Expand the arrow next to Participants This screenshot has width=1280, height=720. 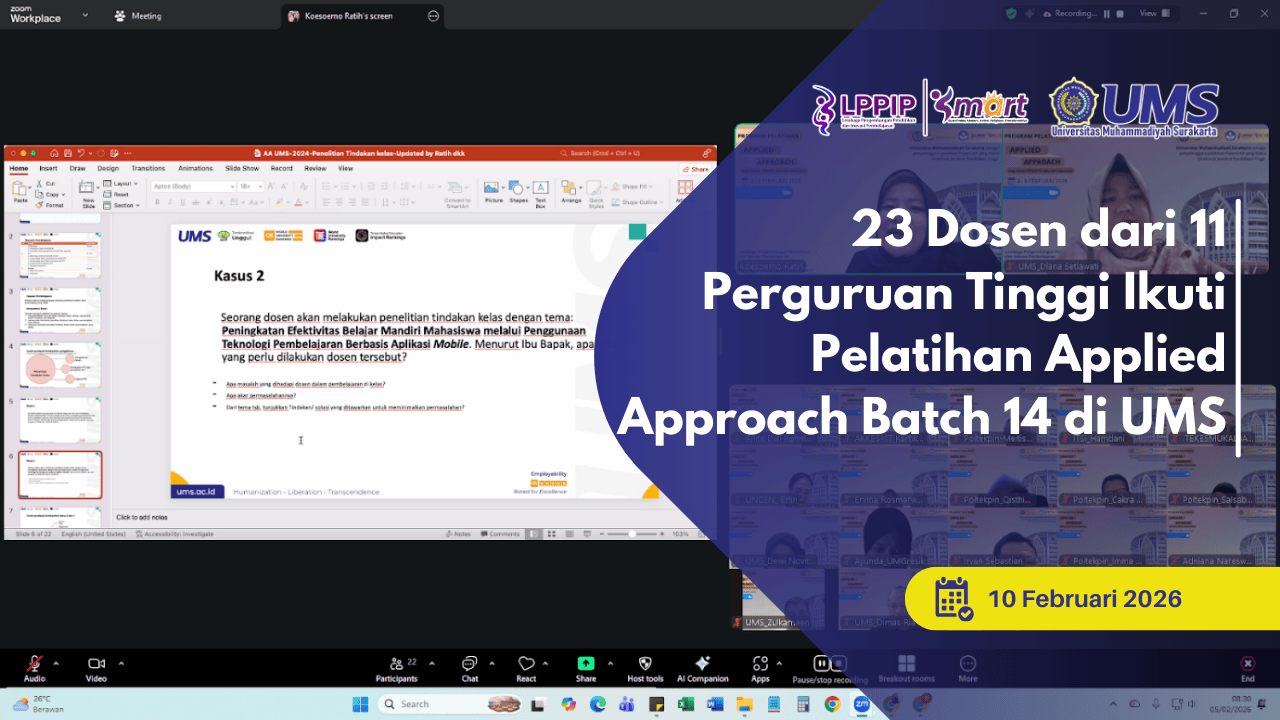click(x=432, y=662)
